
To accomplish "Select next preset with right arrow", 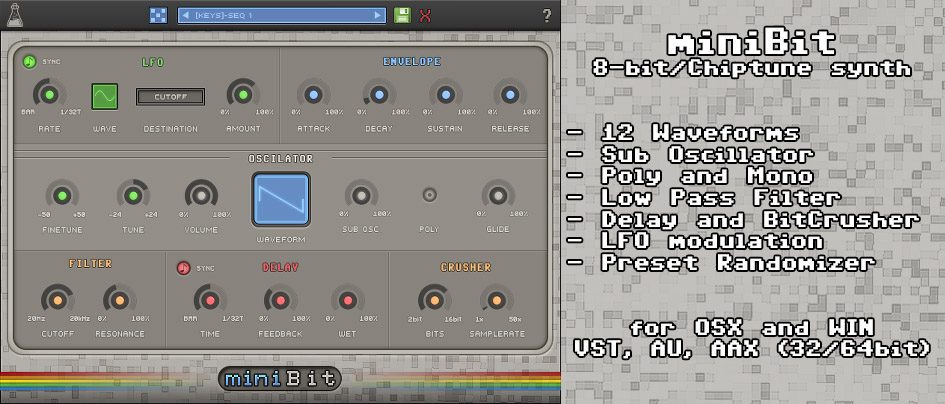I will 378,15.
